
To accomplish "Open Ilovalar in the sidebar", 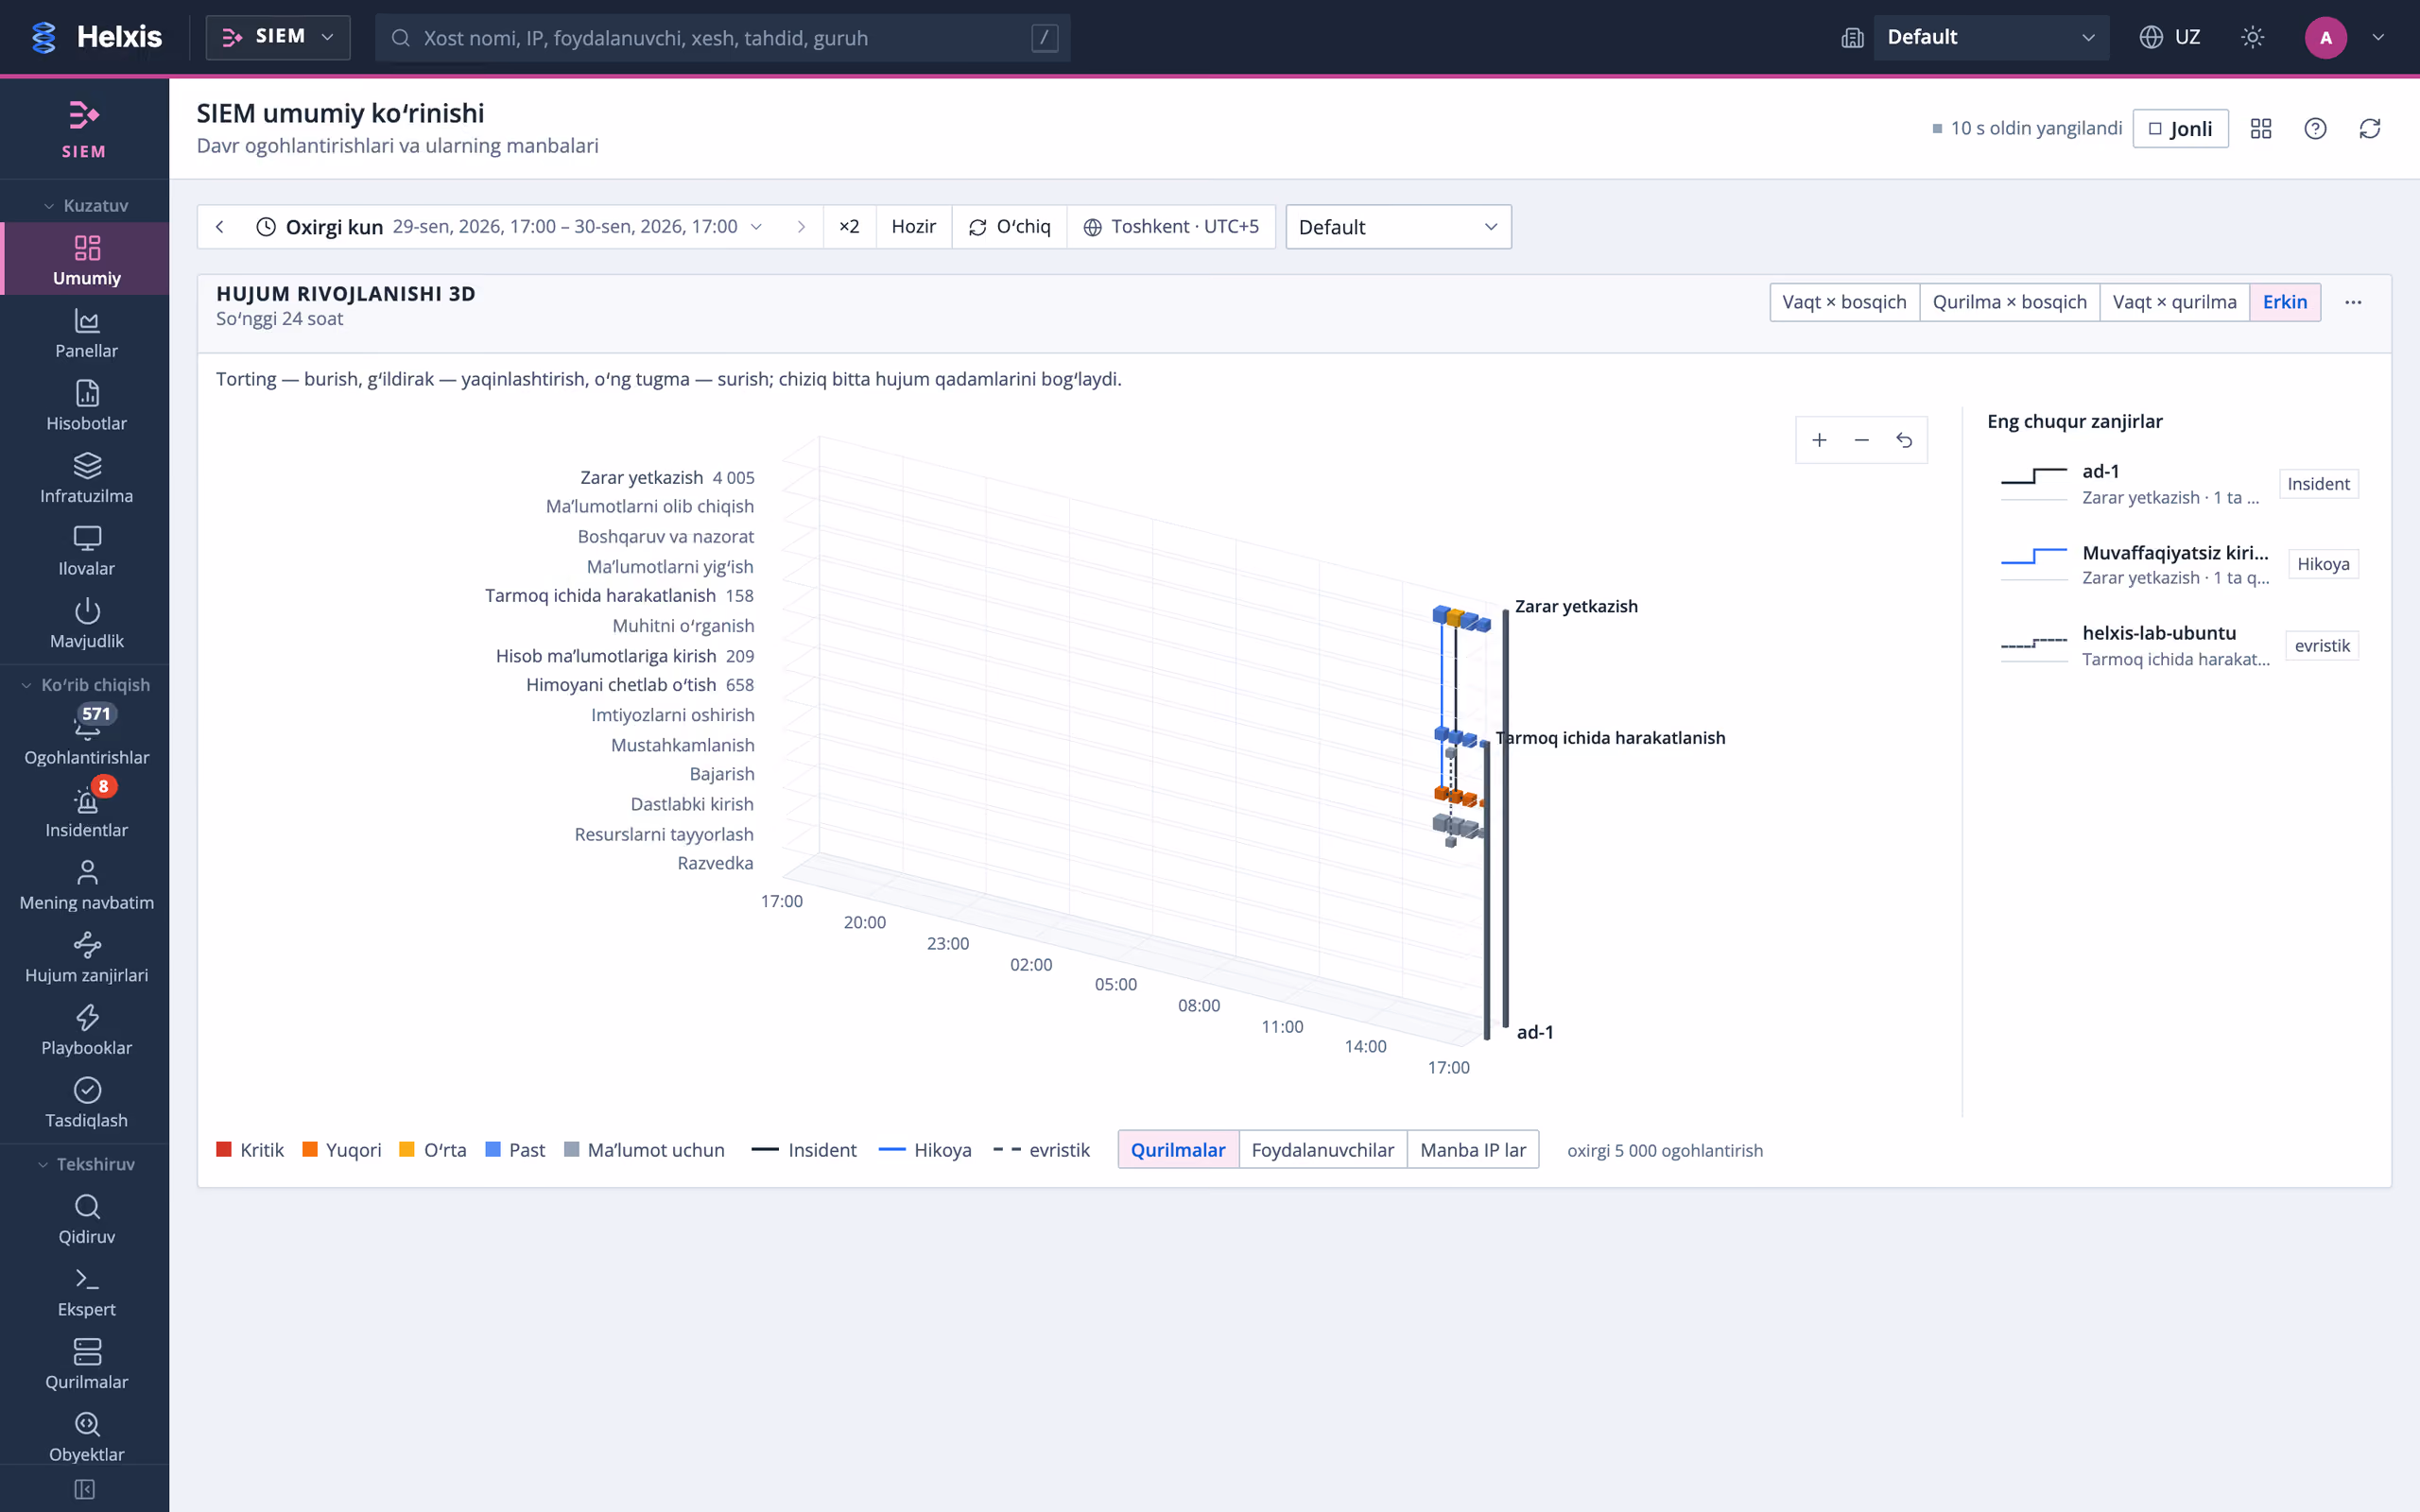I will click(86, 551).
